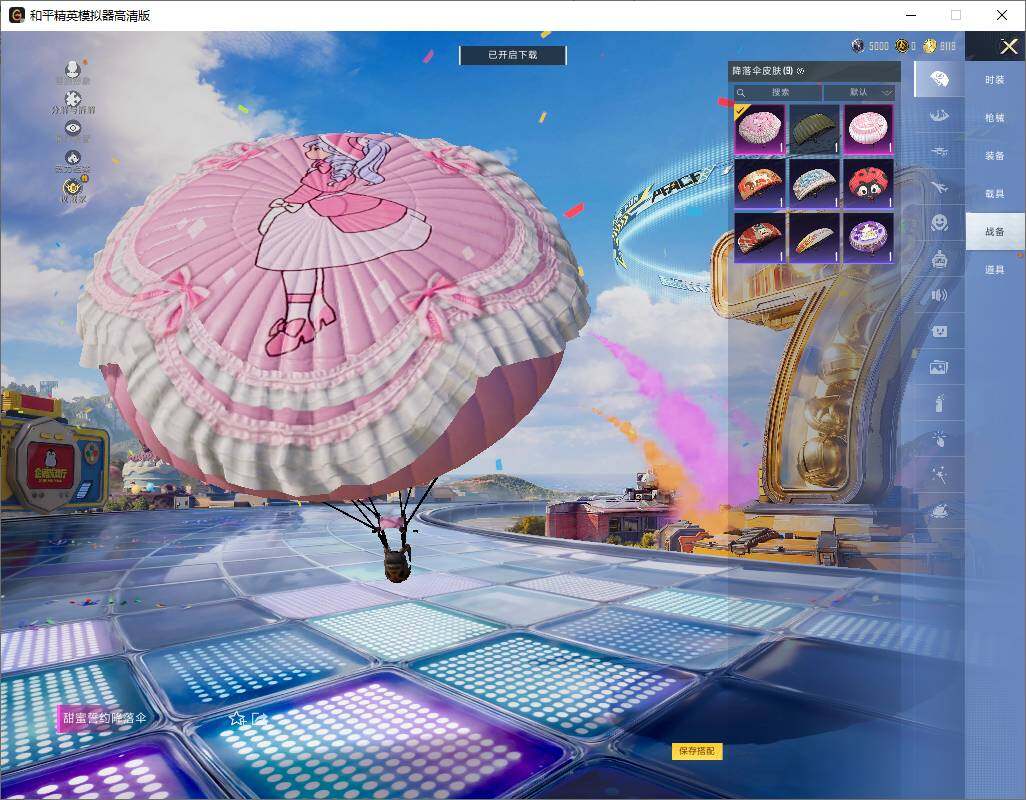Open the 分解与拆解 puzzle icon
The image size is (1026, 800).
(x=73, y=99)
